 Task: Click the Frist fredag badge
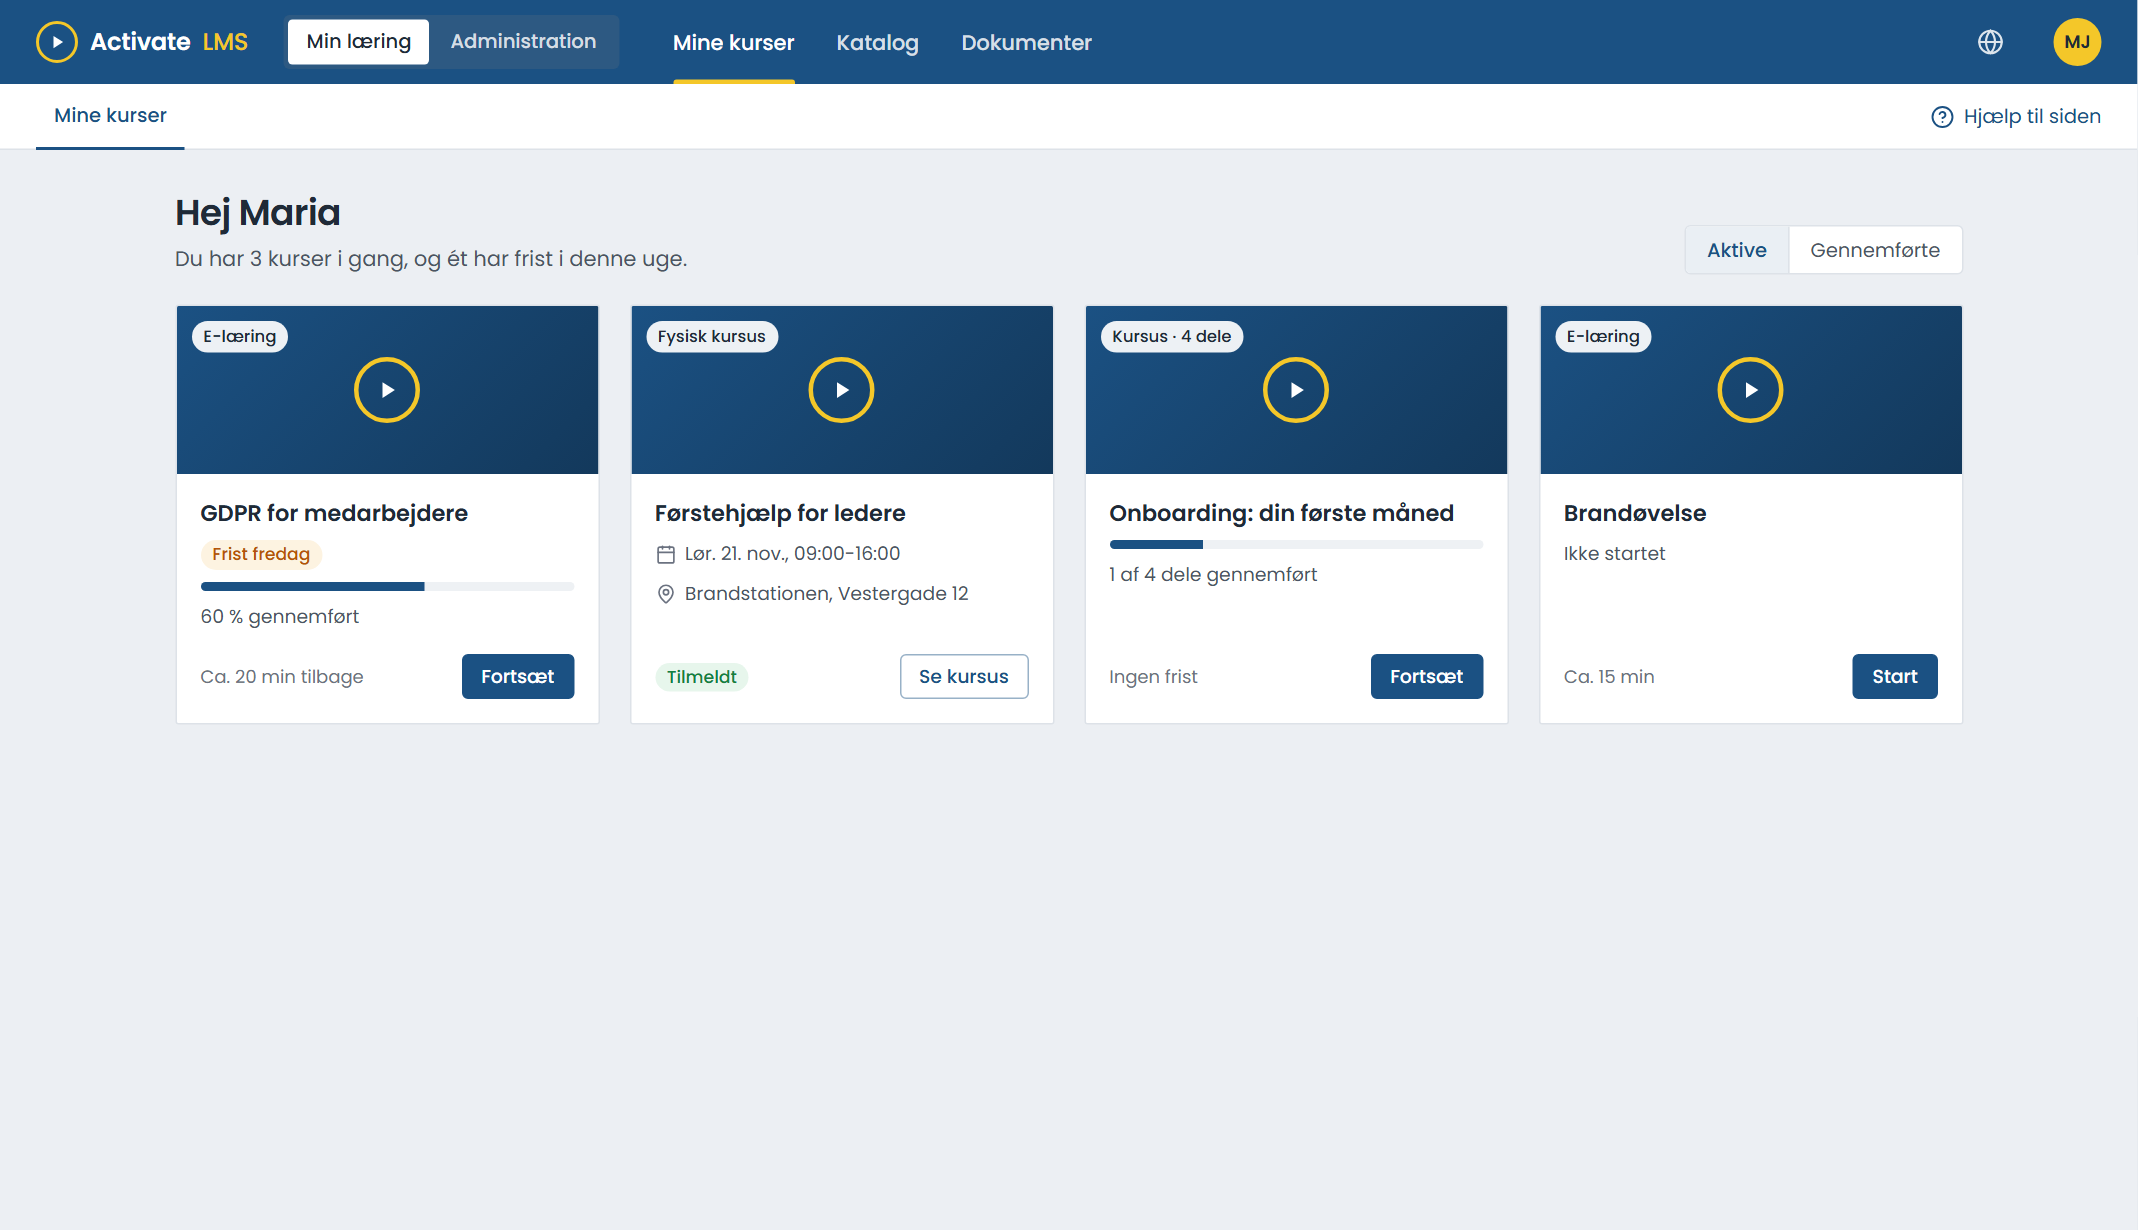(x=261, y=554)
